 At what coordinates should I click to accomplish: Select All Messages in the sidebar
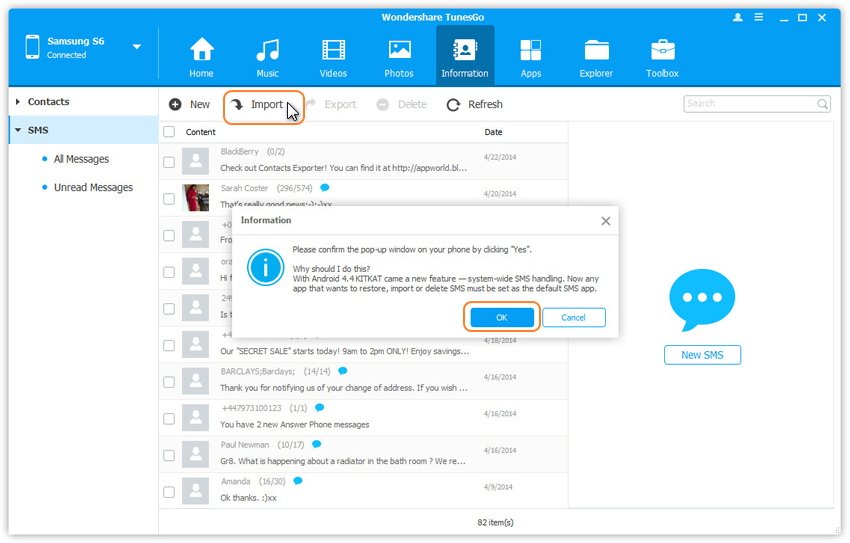click(81, 159)
